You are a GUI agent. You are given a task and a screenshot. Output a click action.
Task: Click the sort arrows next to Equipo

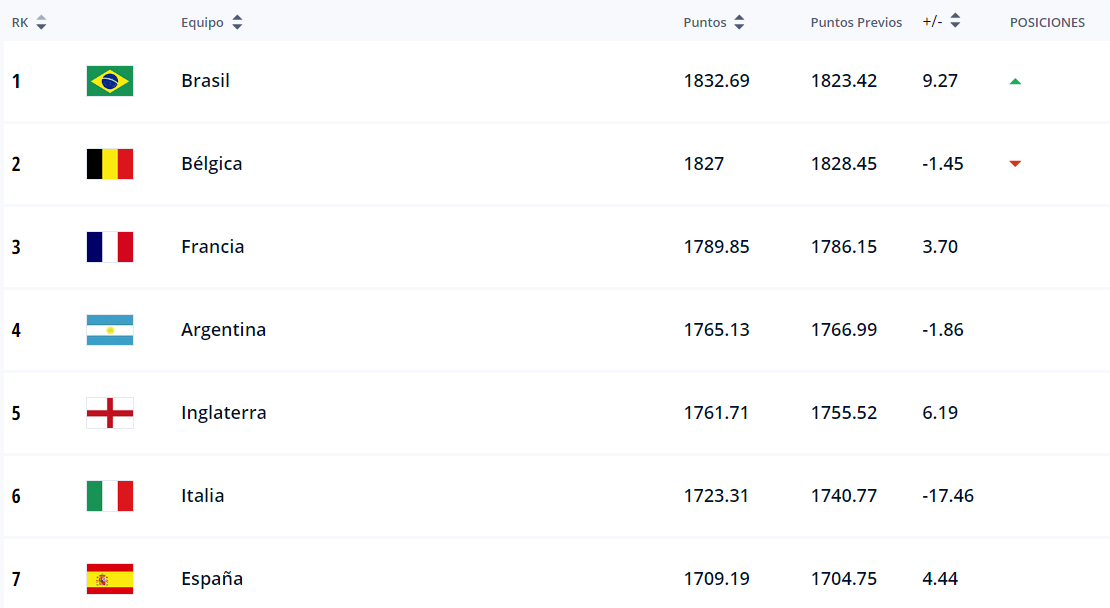click(x=236, y=21)
